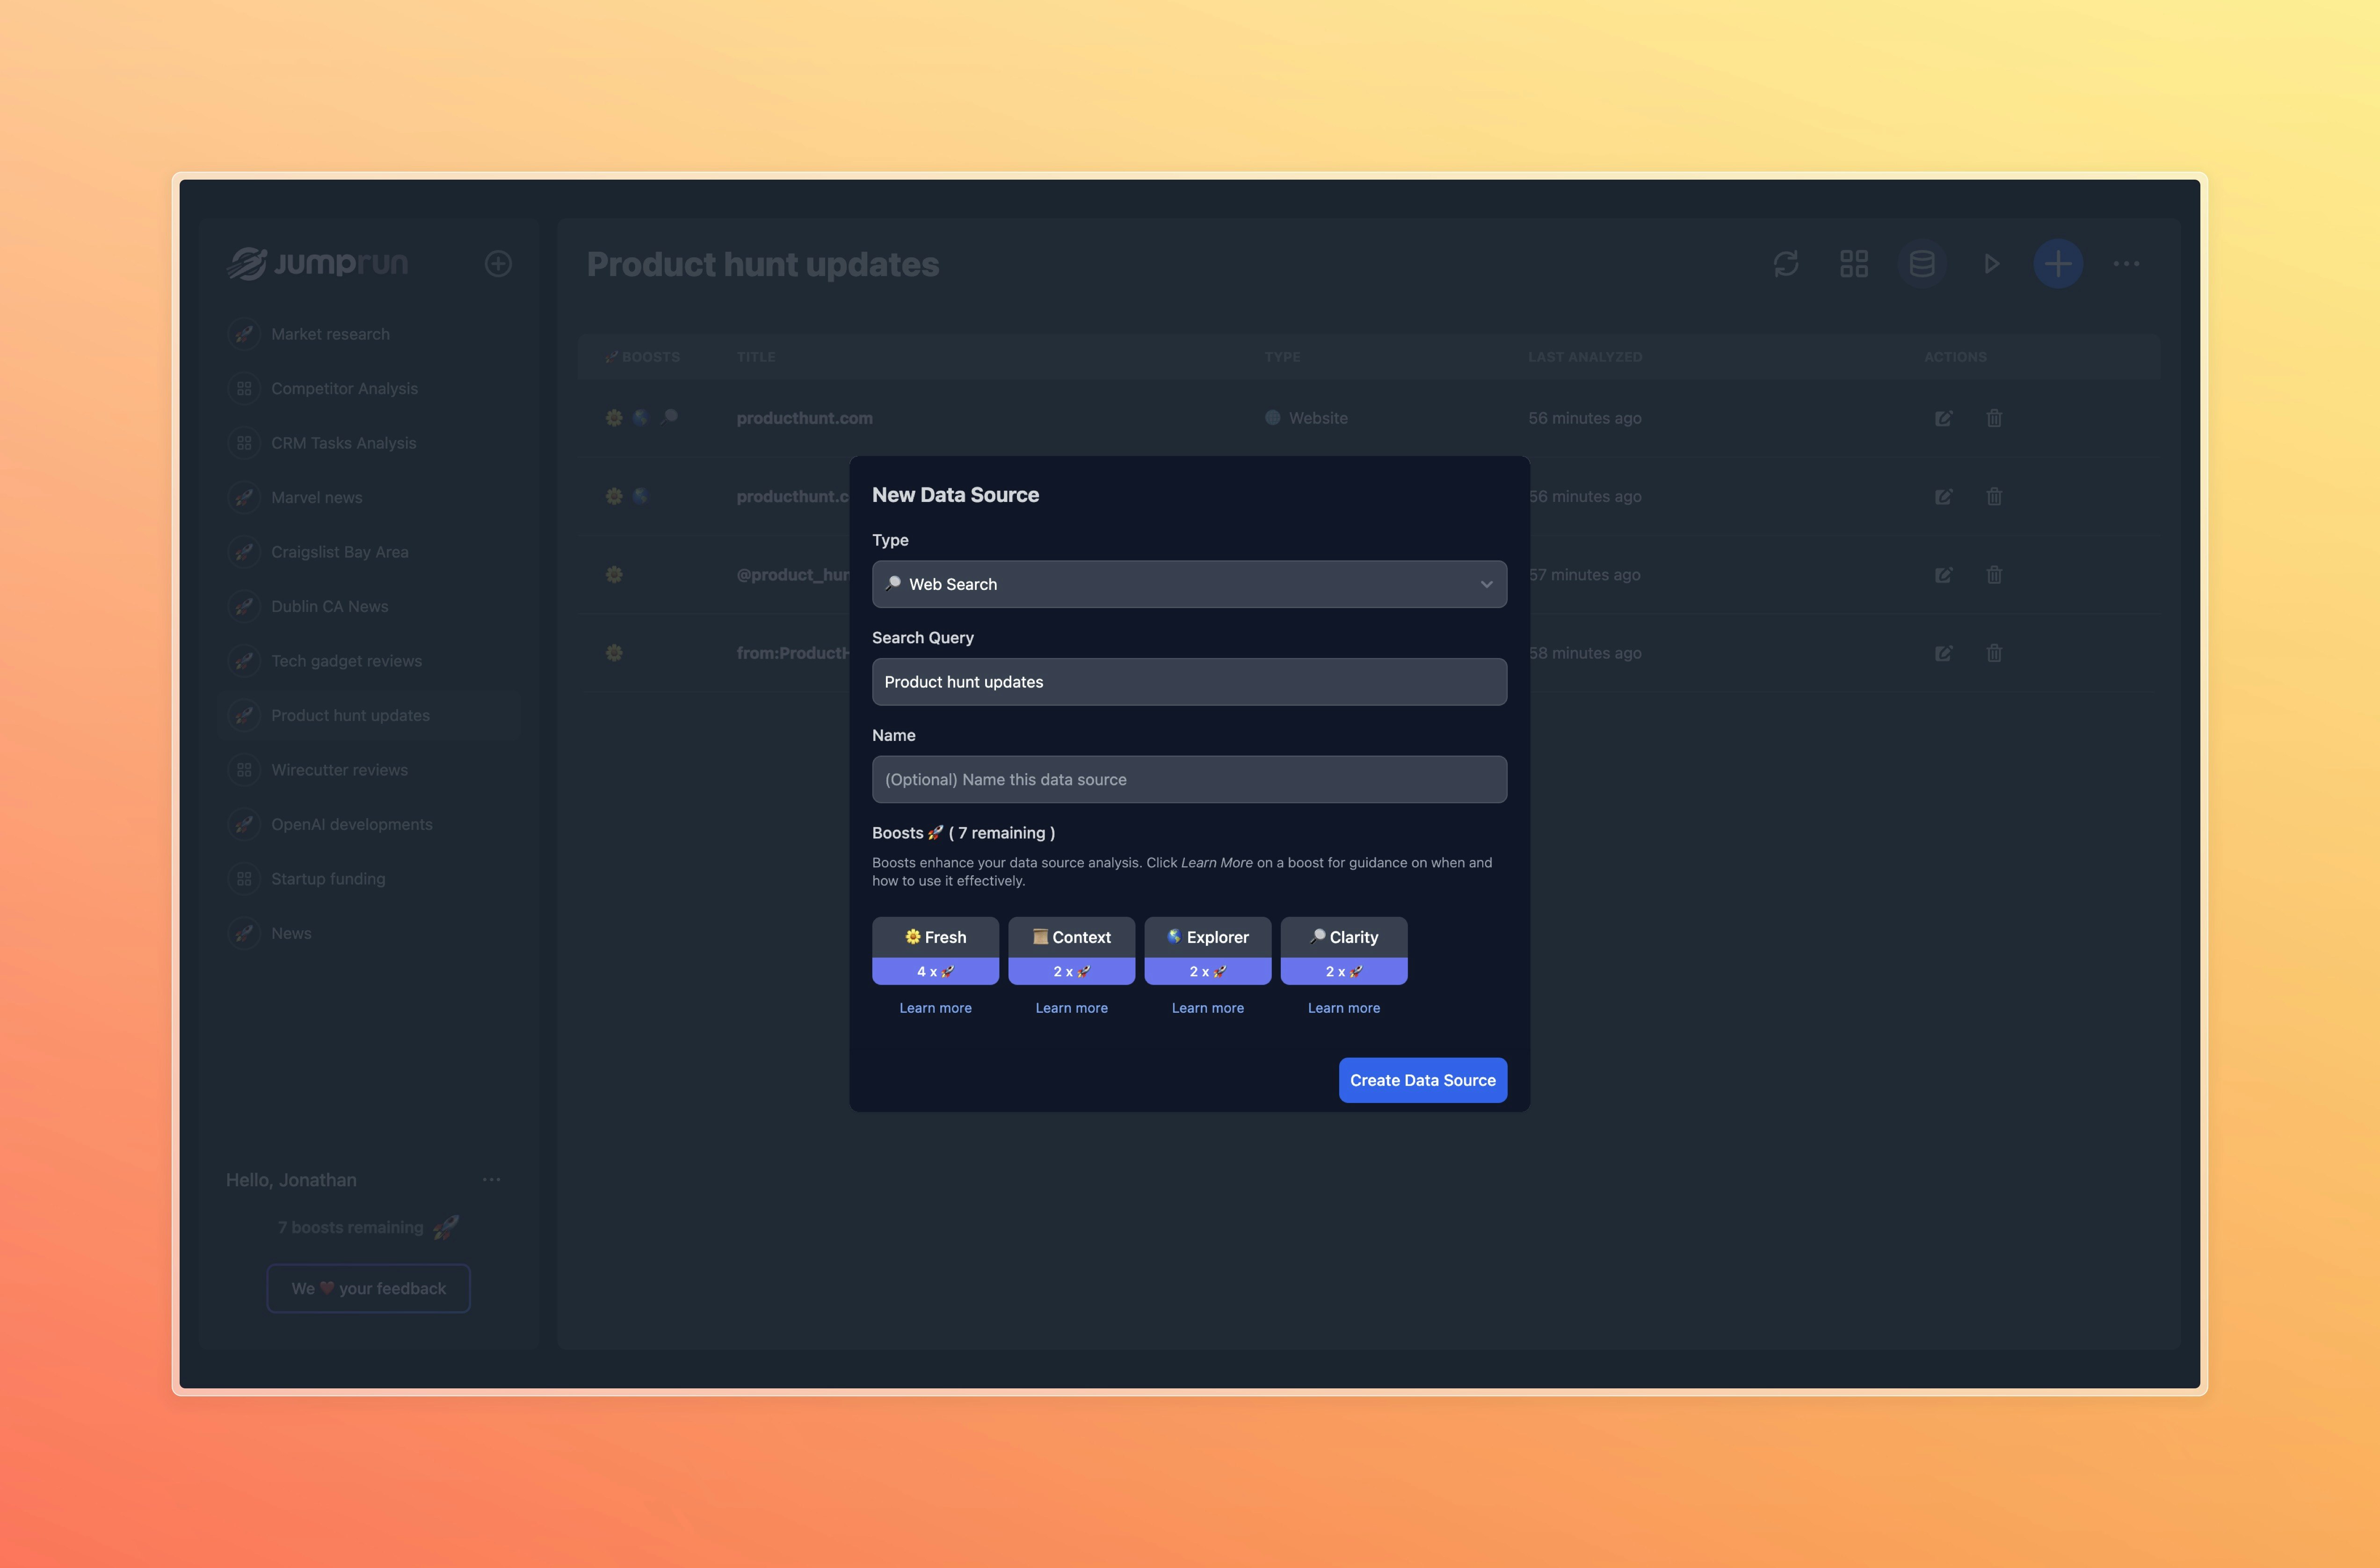Image resolution: width=2380 pixels, height=1568 pixels.
Task: Enable the Explorer boost
Action: (1207, 950)
